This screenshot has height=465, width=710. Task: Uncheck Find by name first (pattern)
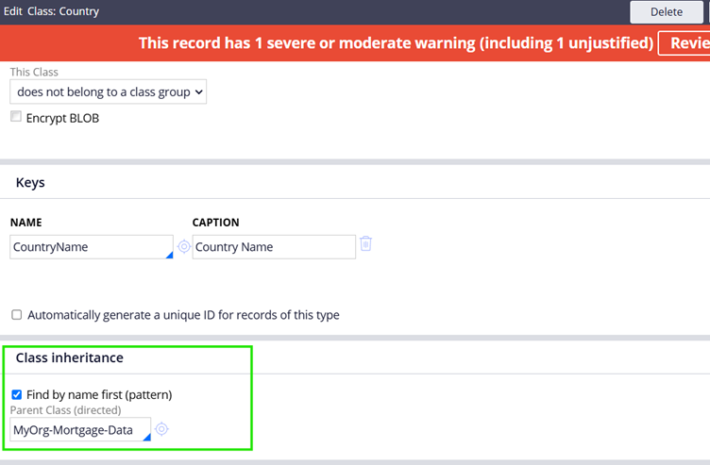pos(16,395)
